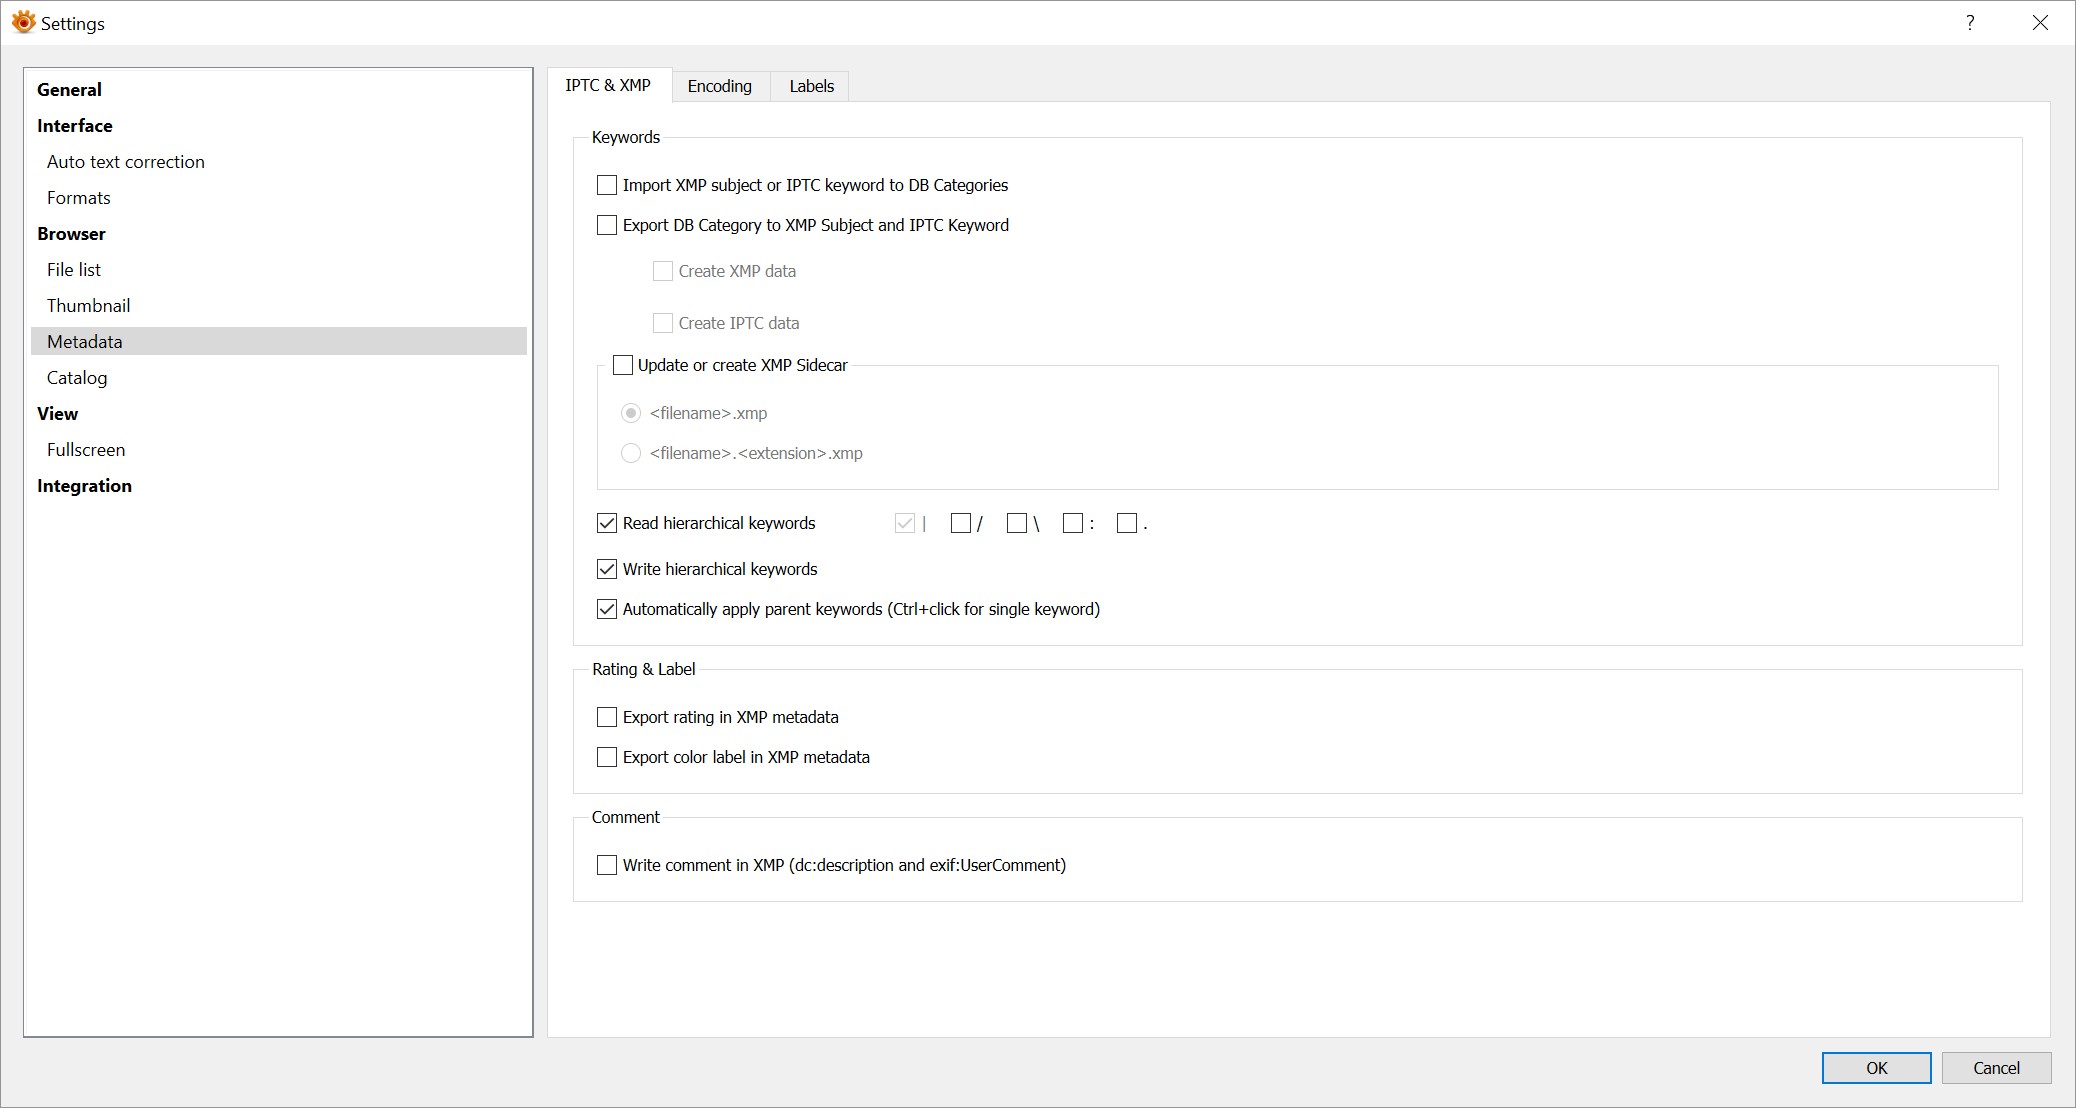Enable the backslash separator checkbox
This screenshot has width=2076, height=1108.
pyautogui.click(x=1017, y=523)
